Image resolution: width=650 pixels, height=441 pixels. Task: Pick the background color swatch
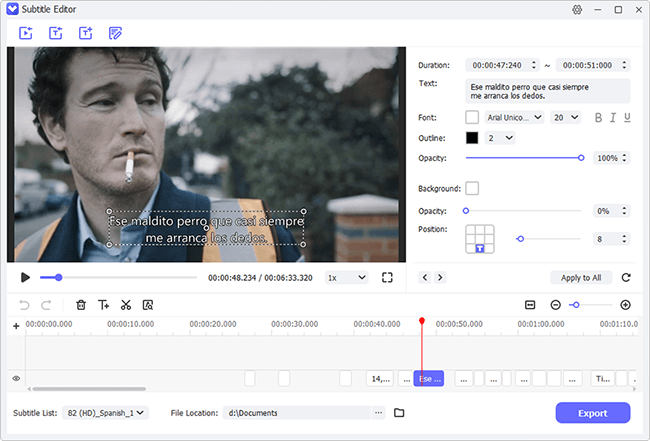472,188
